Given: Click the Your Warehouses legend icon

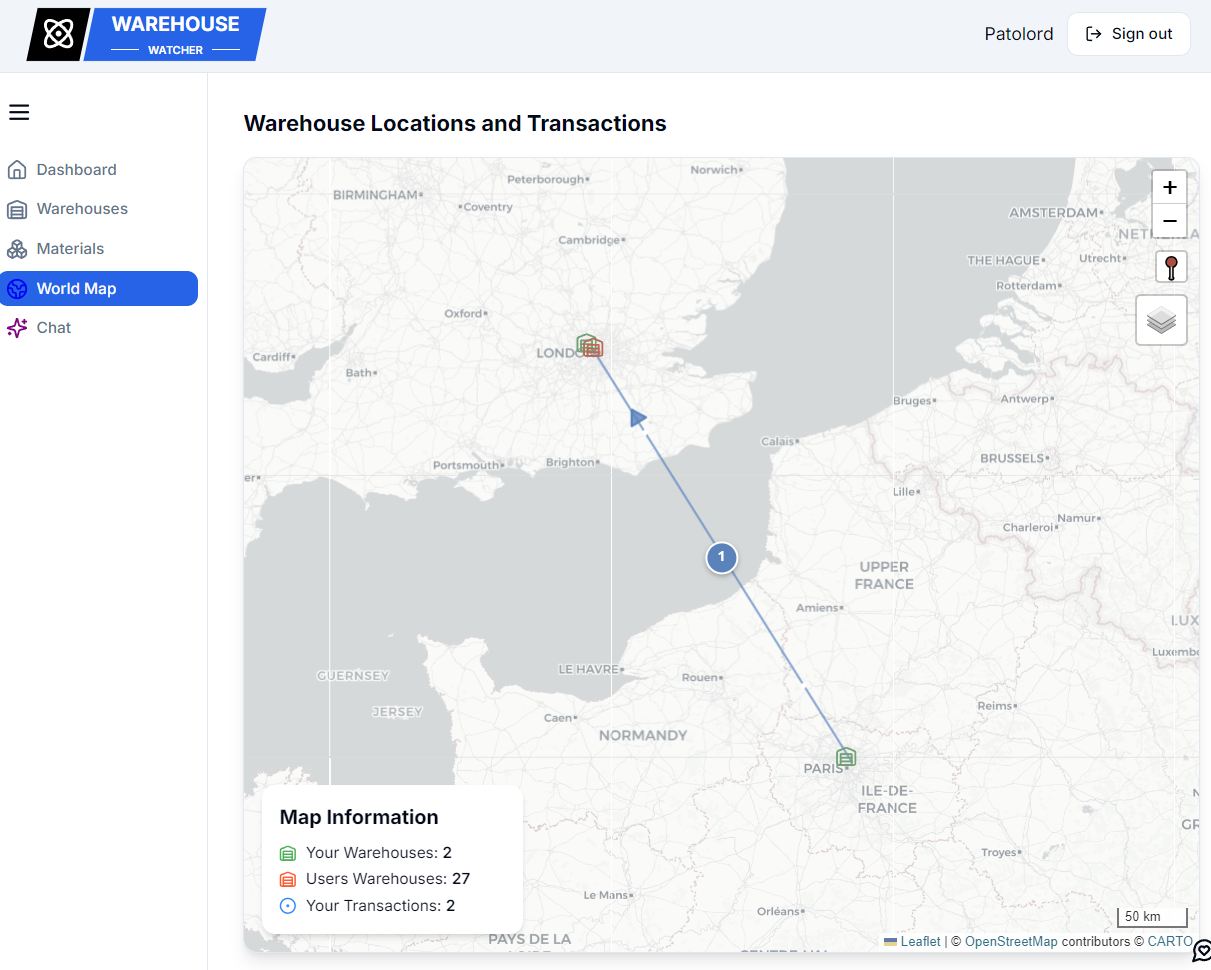Looking at the screenshot, I should 287,852.
